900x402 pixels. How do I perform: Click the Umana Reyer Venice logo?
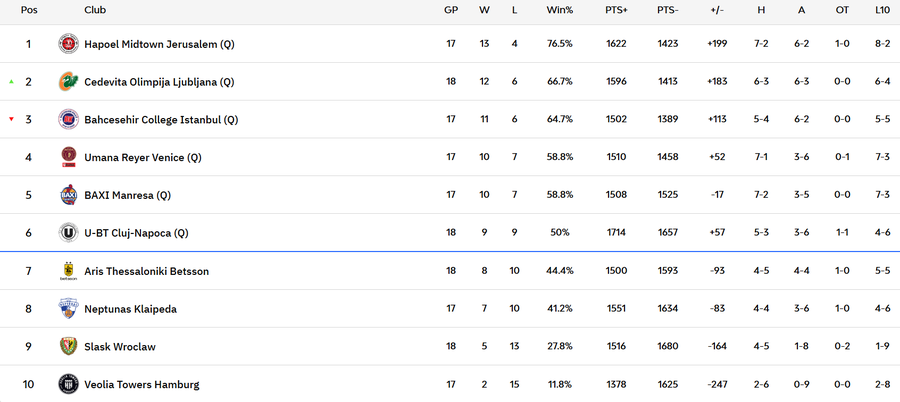pyautogui.click(x=69, y=157)
